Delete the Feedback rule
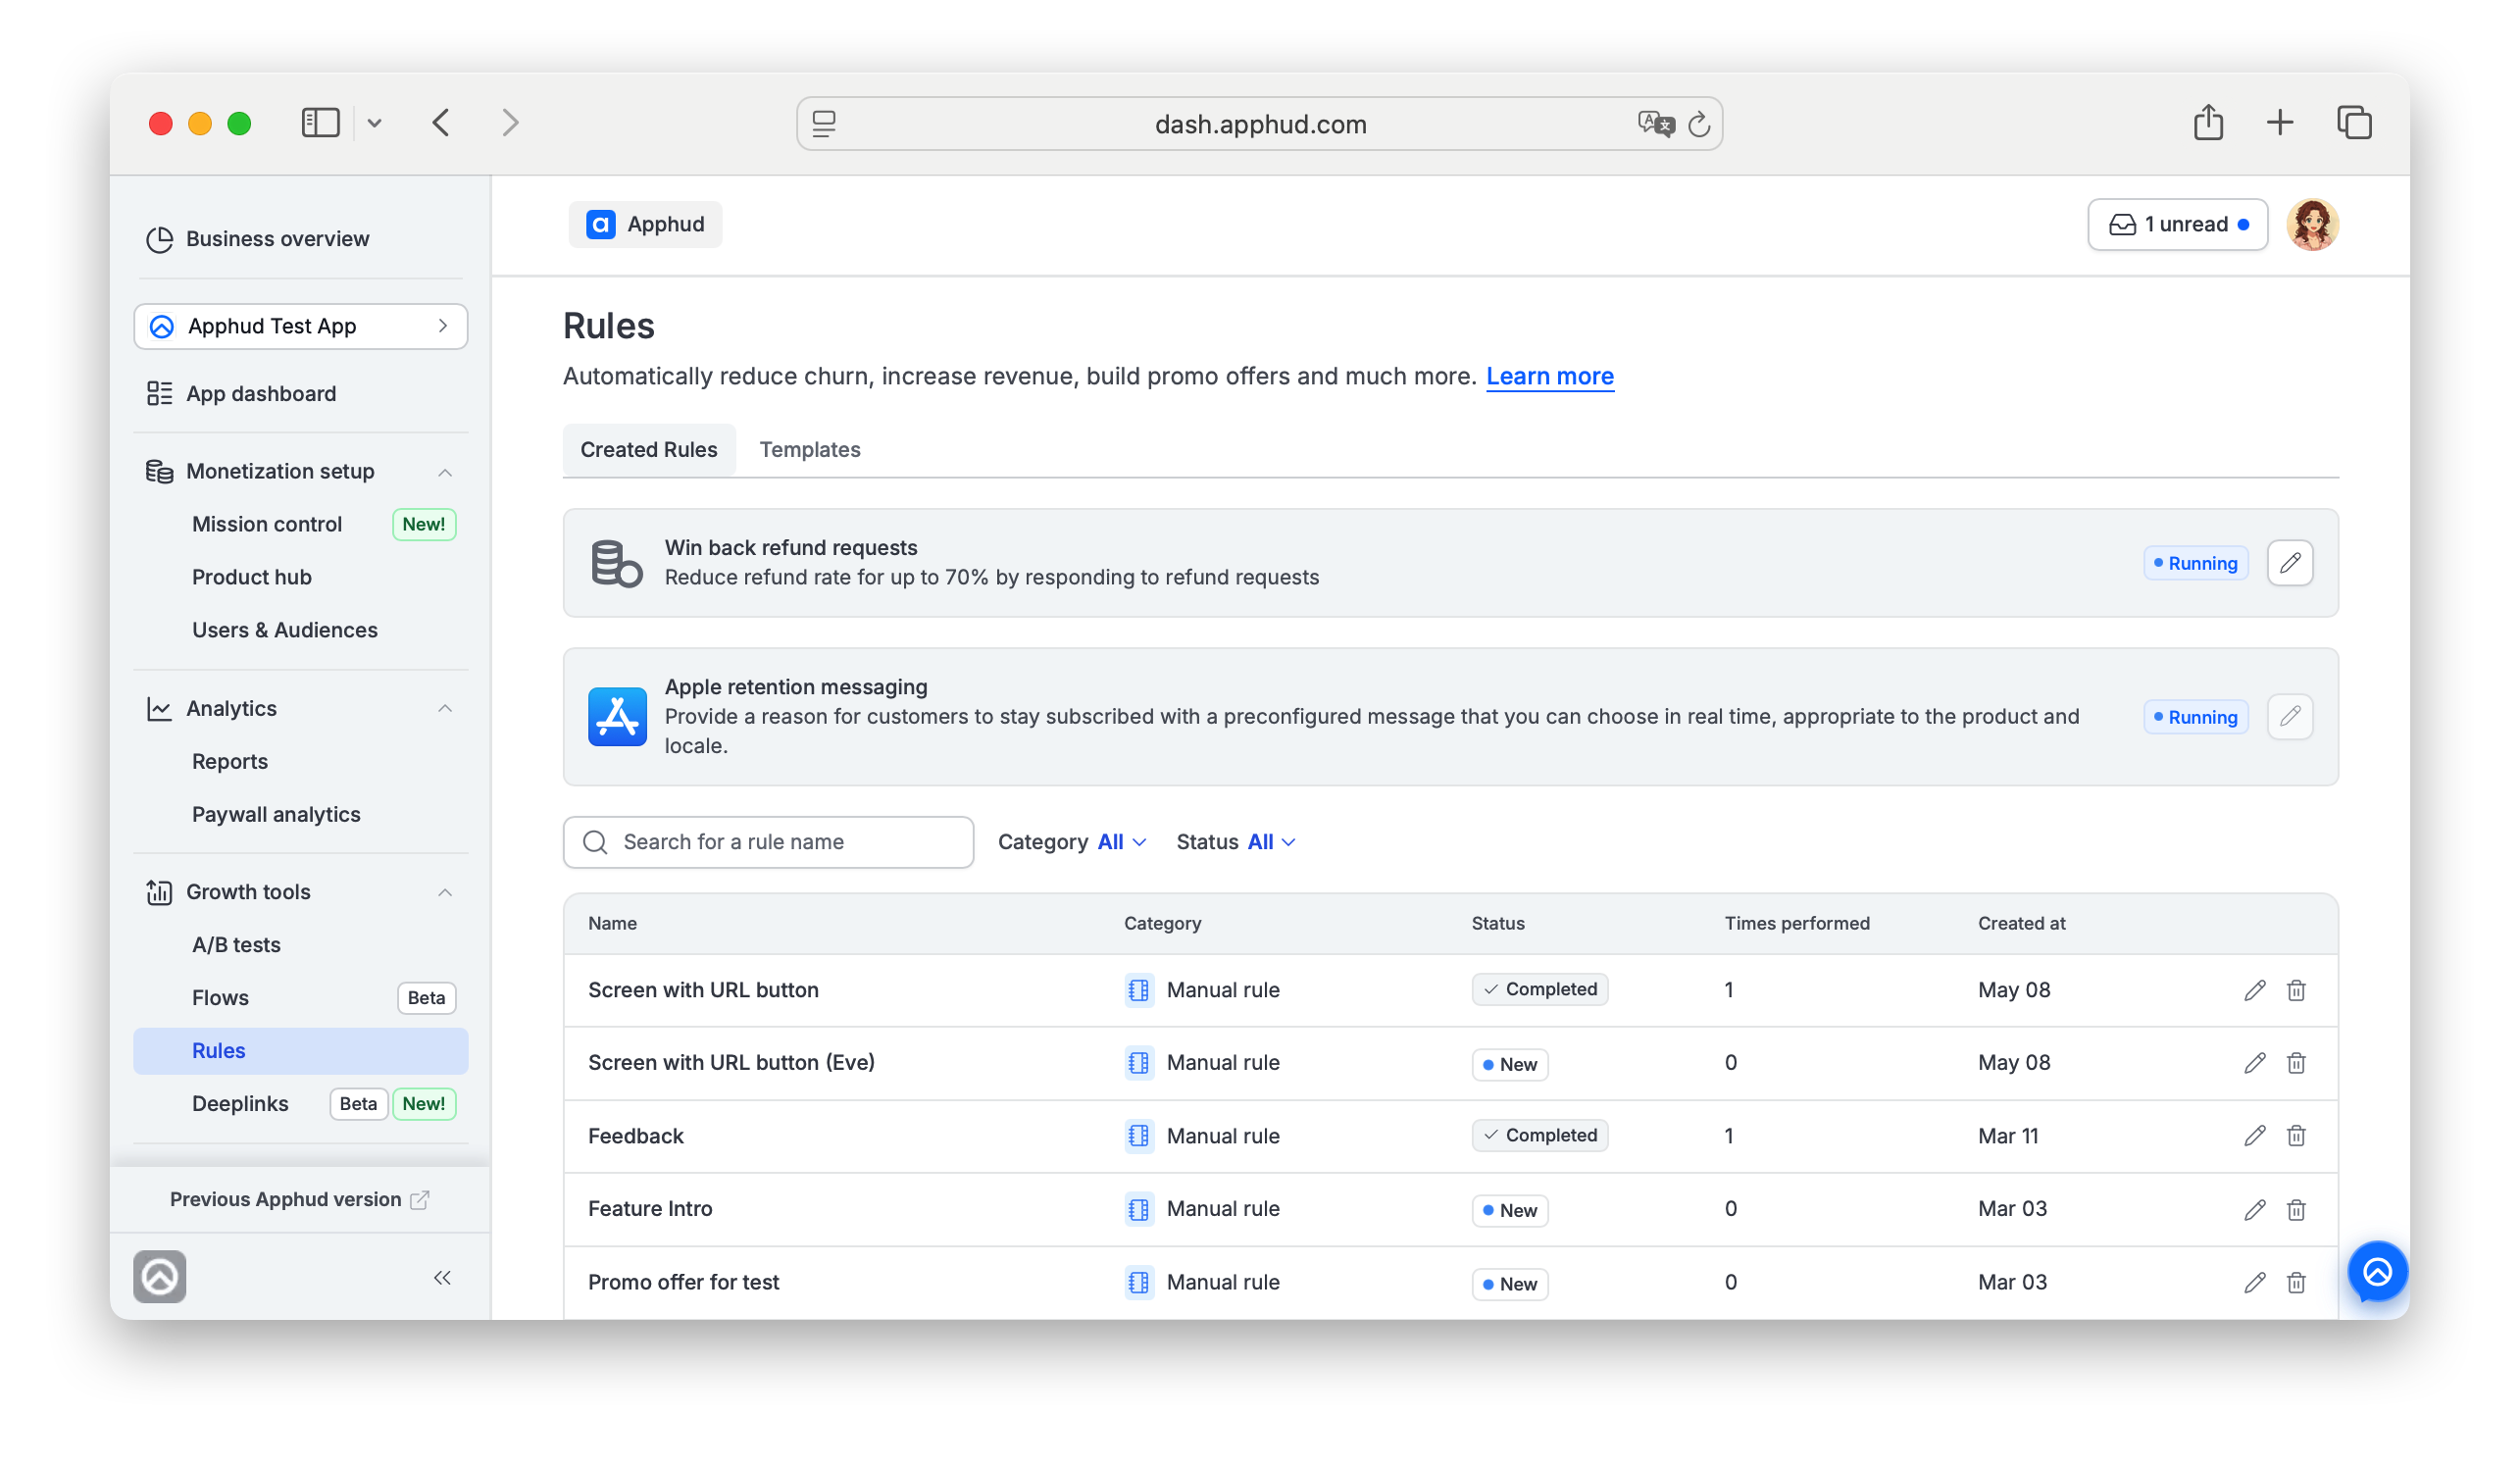This screenshot has height=1467, width=2520. (x=2295, y=1135)
